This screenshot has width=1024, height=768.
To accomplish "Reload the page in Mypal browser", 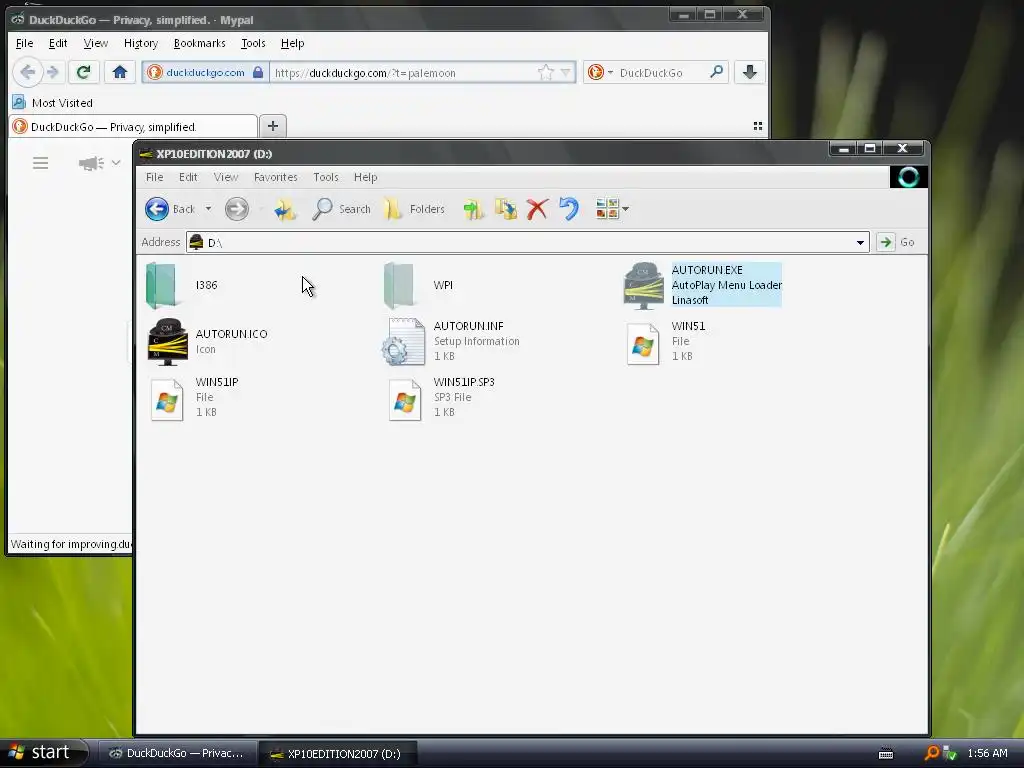I will pyautogui.click(x=83, y=72).
